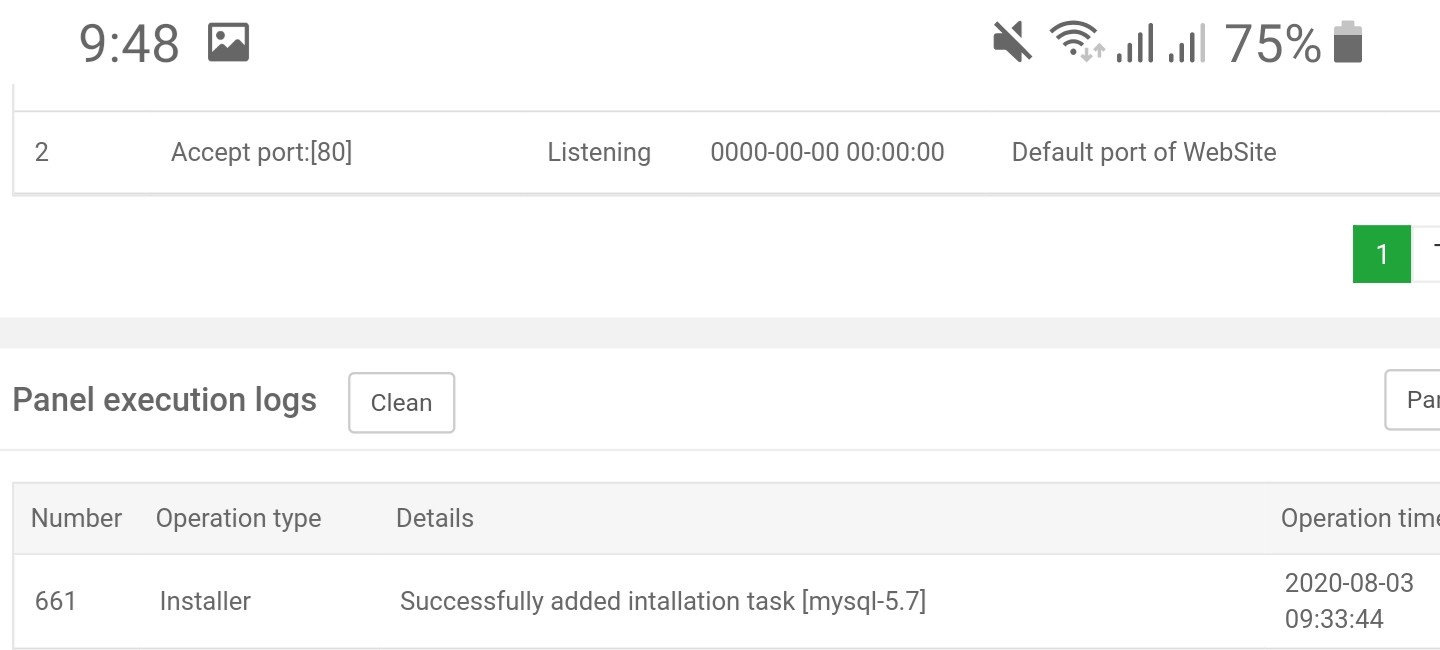This screenshot has height=650, width=1440.
Task: Select the Accept port:[80] entry
Action: 261,152
